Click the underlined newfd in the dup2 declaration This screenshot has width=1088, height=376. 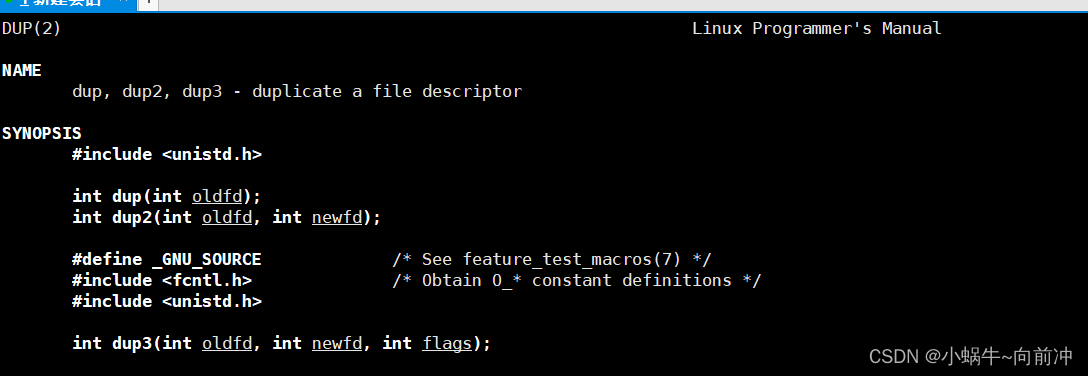(337, 217)
